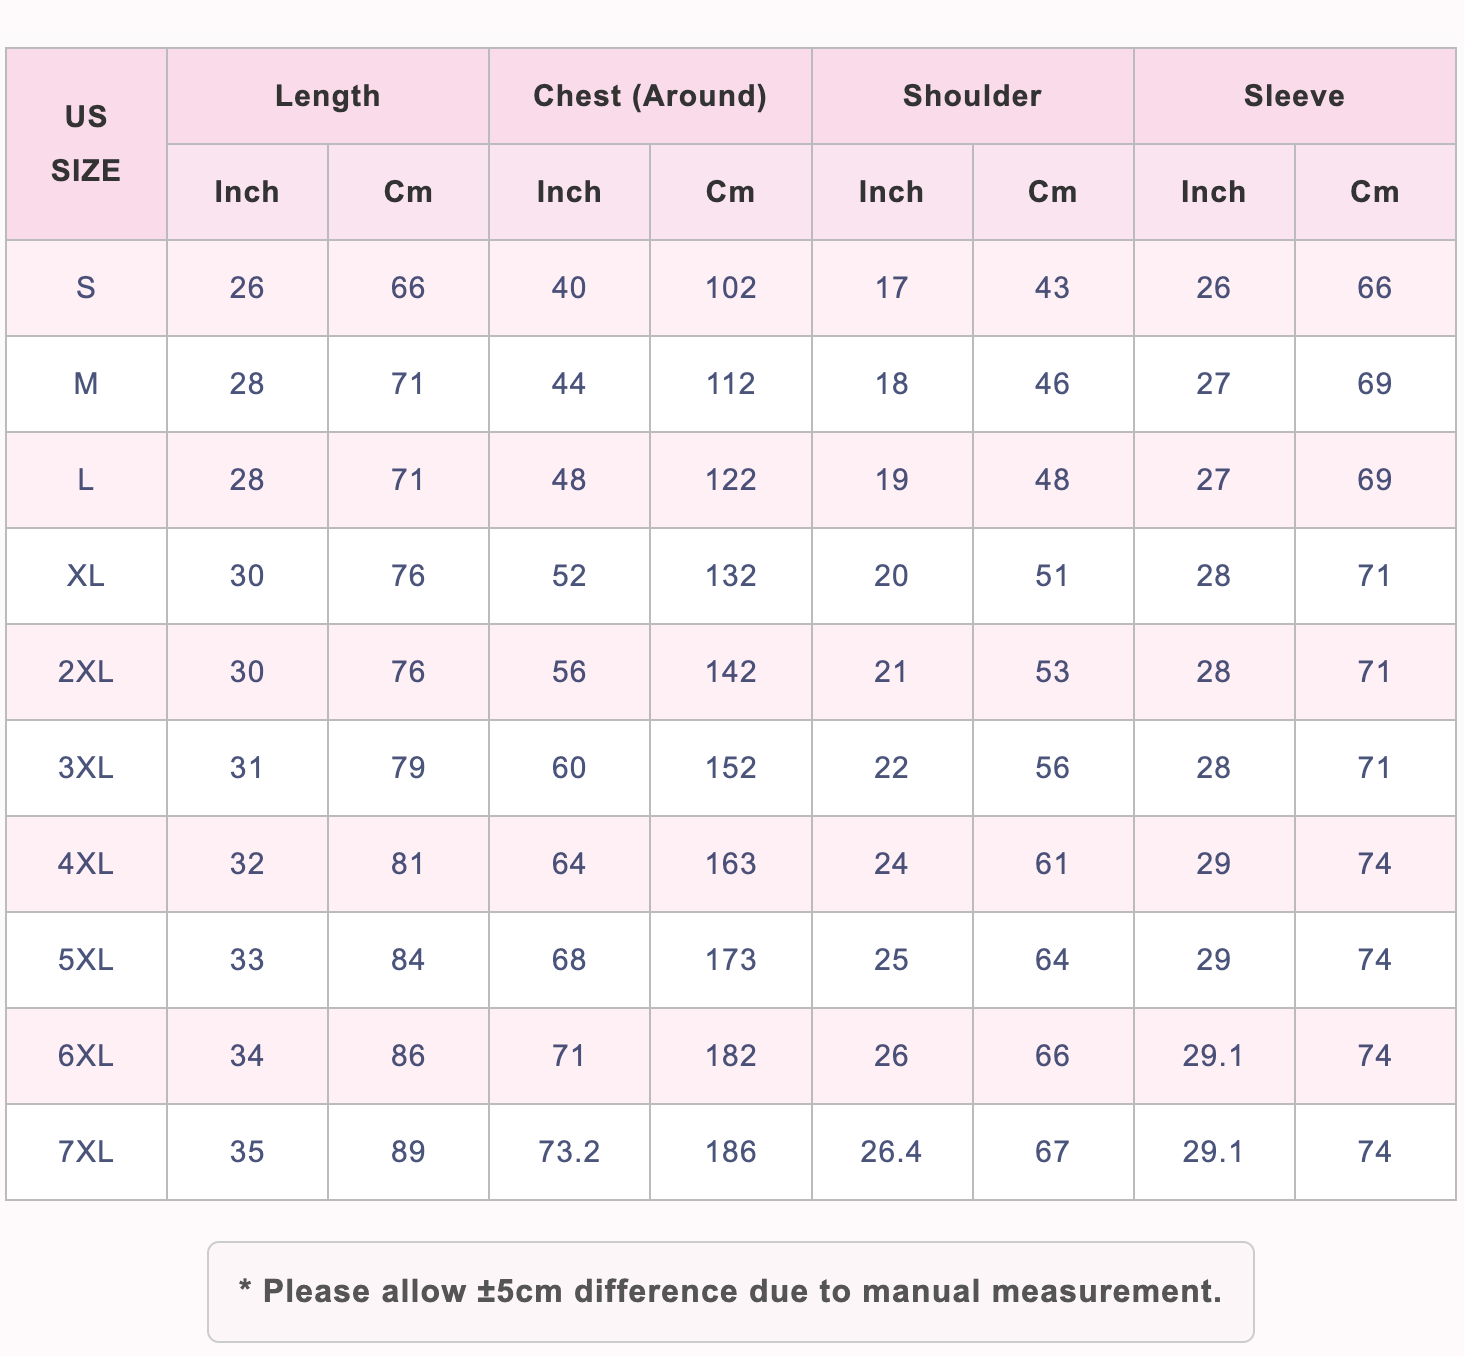
Task: Select the 6XL size row label
Action: 86,1056
